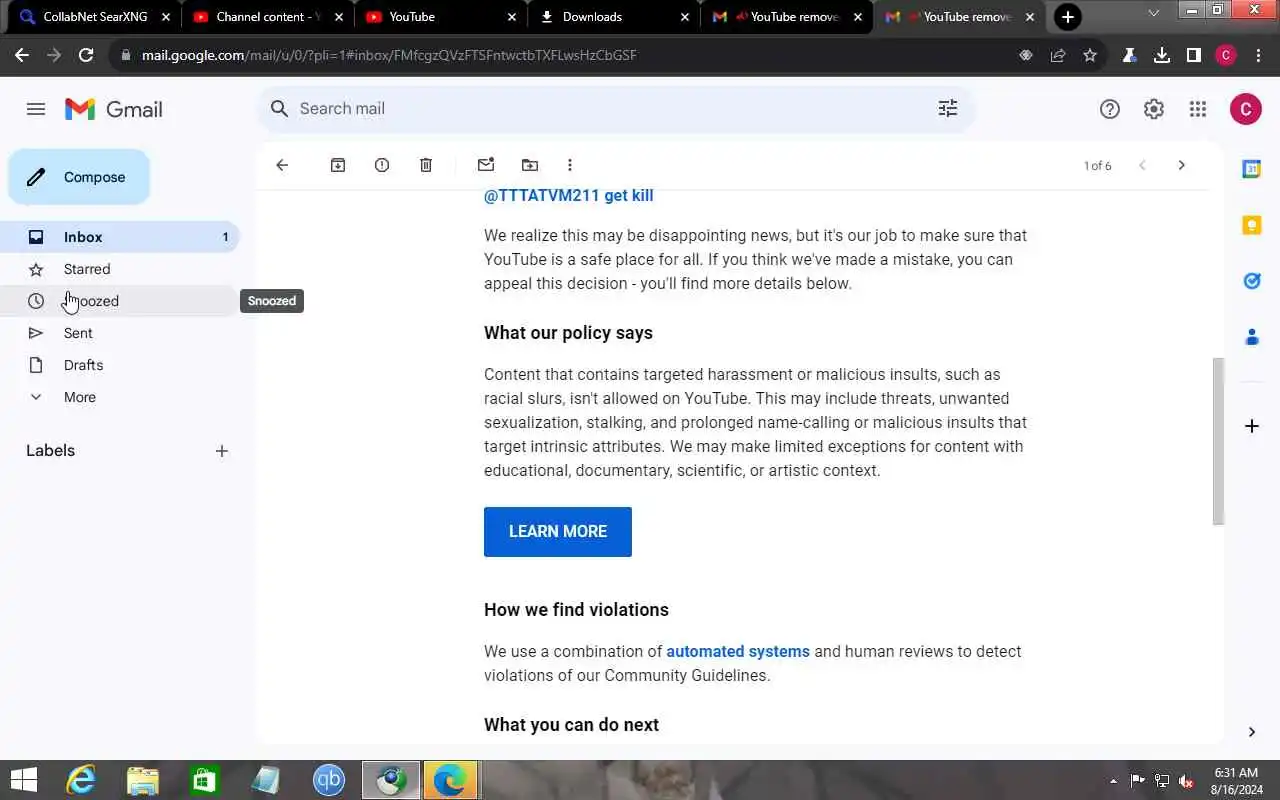This screenshot has height=800, width=1280.
Task: Open Google Keep side panel
Action: (1251, 225)
